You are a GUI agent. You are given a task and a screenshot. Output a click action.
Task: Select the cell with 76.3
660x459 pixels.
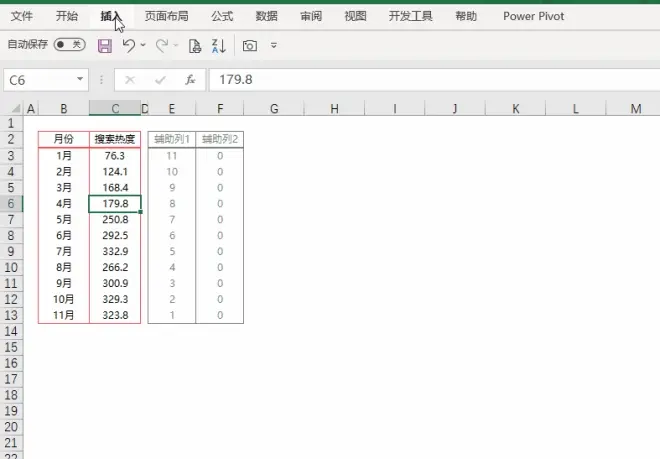click(115, 156)
